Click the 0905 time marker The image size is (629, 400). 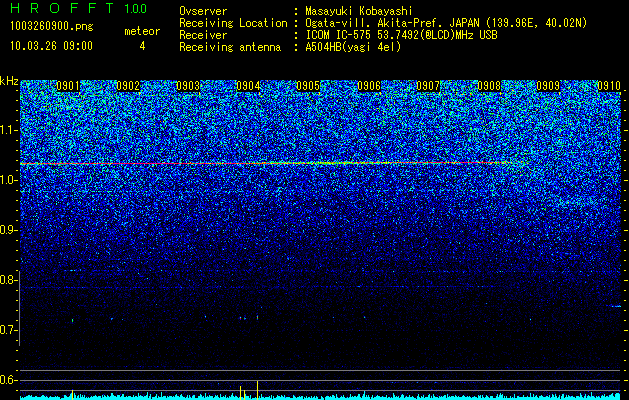[x=308, y=86]
